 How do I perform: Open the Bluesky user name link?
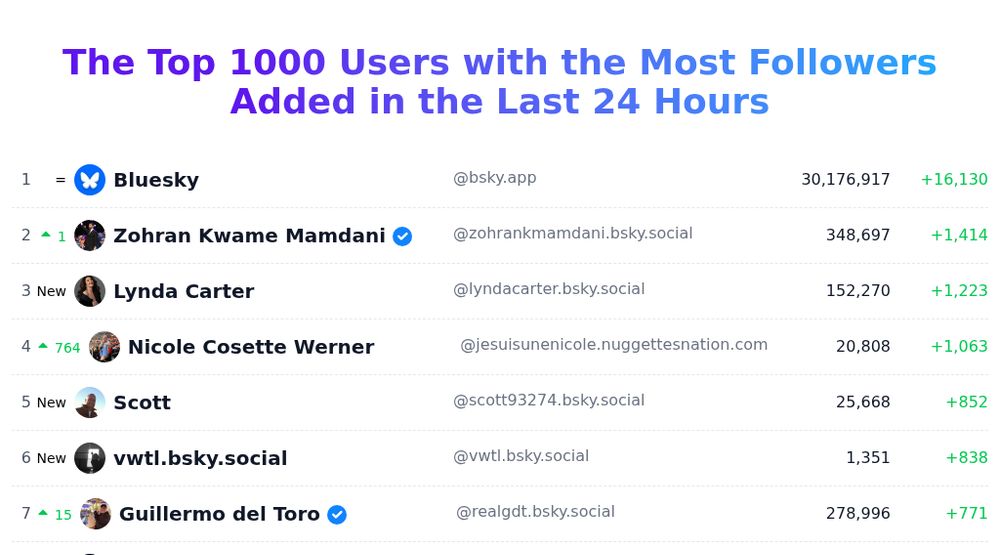pos(156,180)
